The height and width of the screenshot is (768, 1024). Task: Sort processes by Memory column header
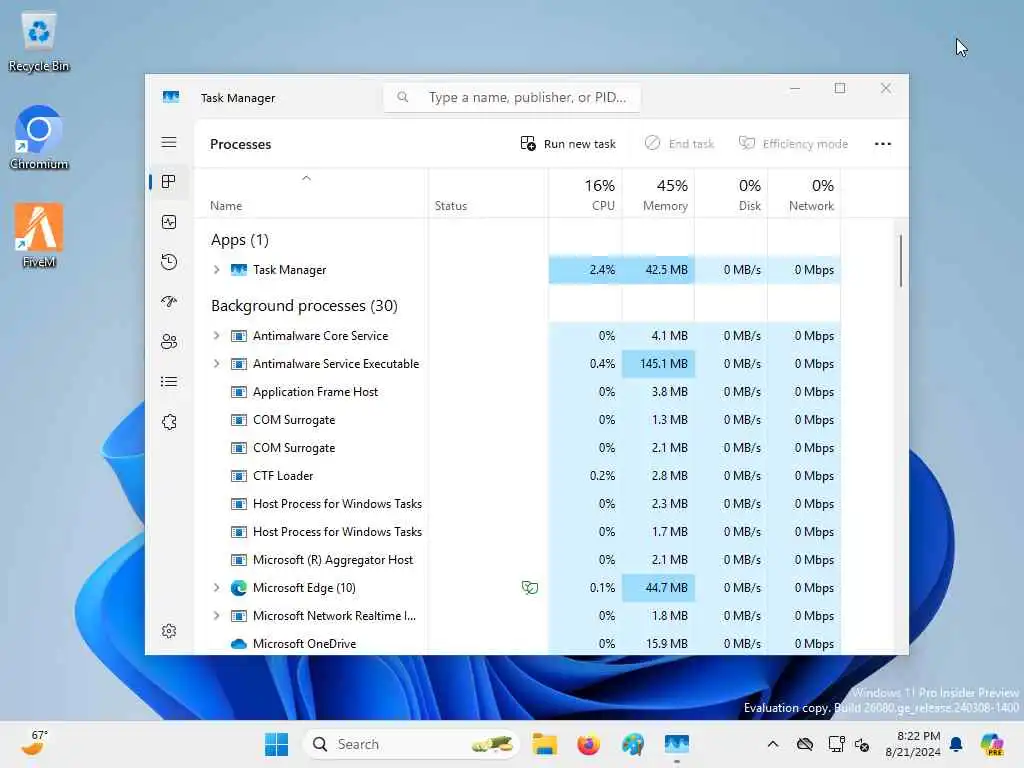[x=658, y=195]
